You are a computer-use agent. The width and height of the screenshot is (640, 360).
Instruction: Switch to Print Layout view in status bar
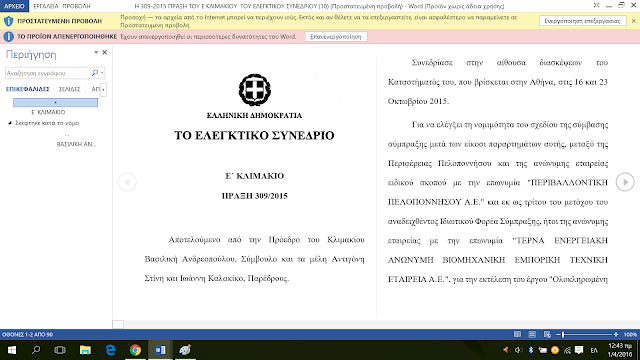[x=532, y=334]
